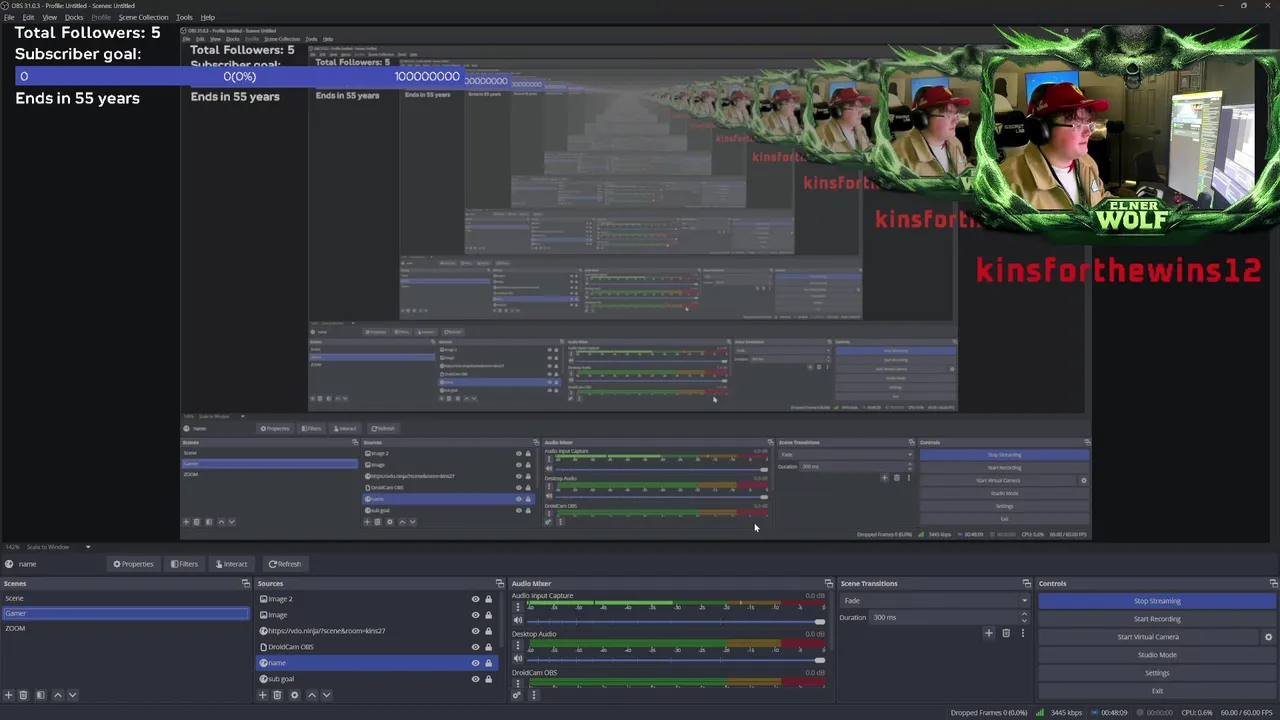Float the Scene Transitions dock icon
This screenshot has height=720, width=1280.
[x=1026, y=583]
